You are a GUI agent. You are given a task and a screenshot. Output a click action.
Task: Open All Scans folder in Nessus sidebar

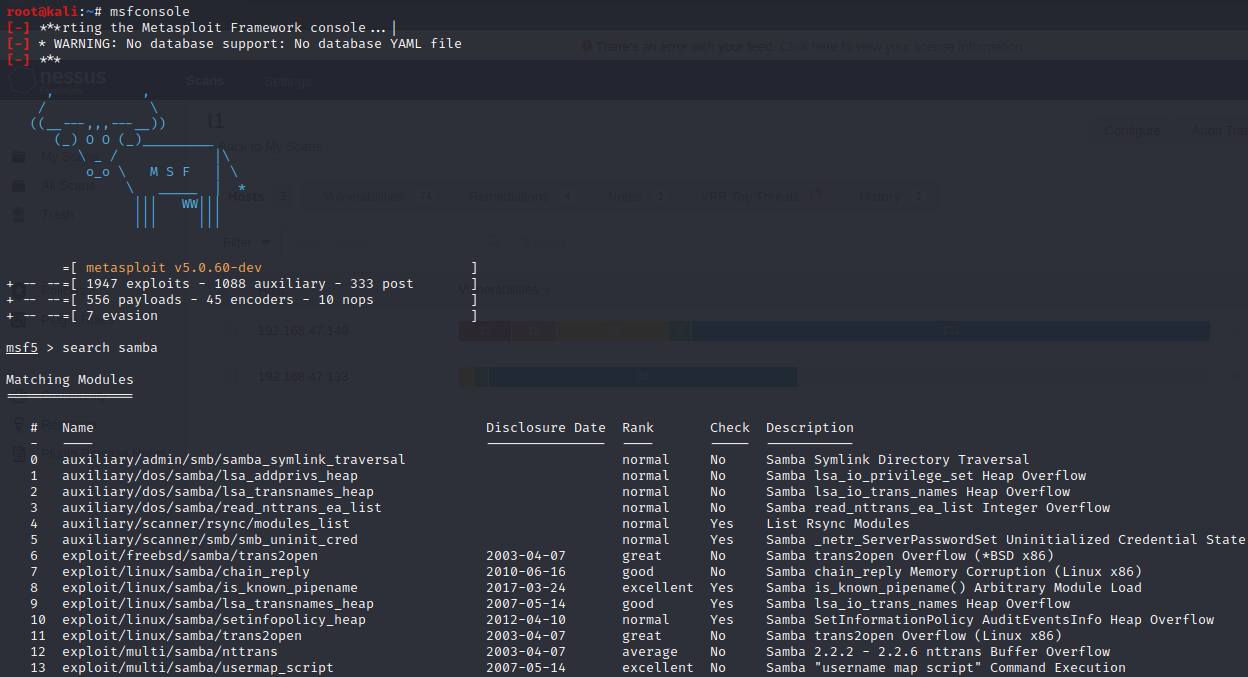tap(67, 186)
